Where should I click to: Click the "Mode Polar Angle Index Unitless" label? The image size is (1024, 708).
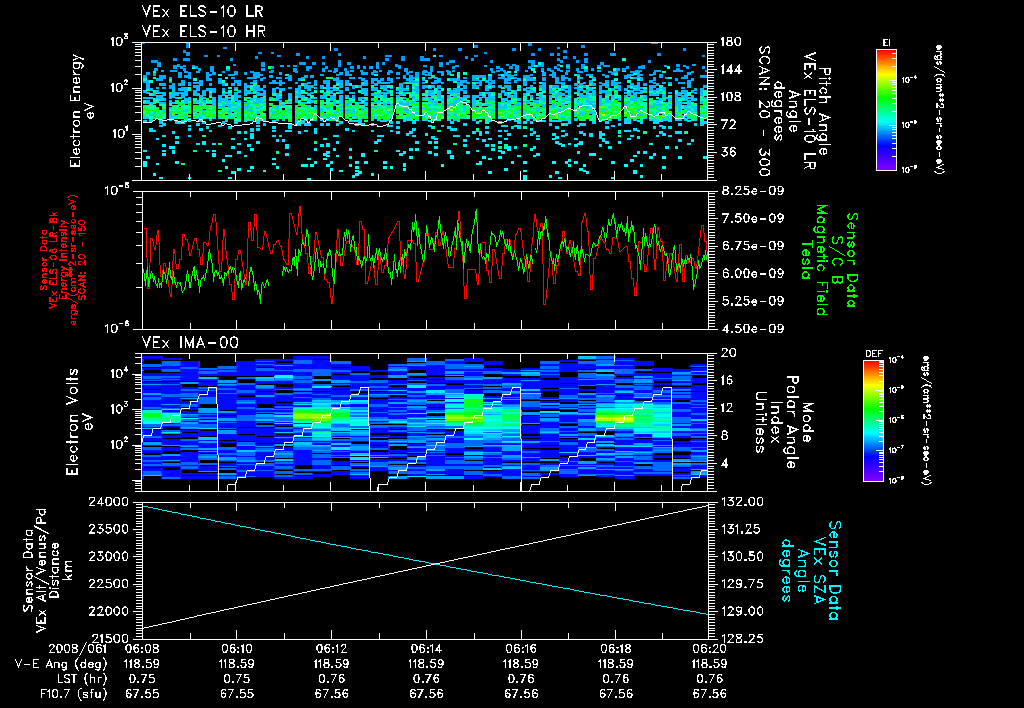tap(782, 422)
